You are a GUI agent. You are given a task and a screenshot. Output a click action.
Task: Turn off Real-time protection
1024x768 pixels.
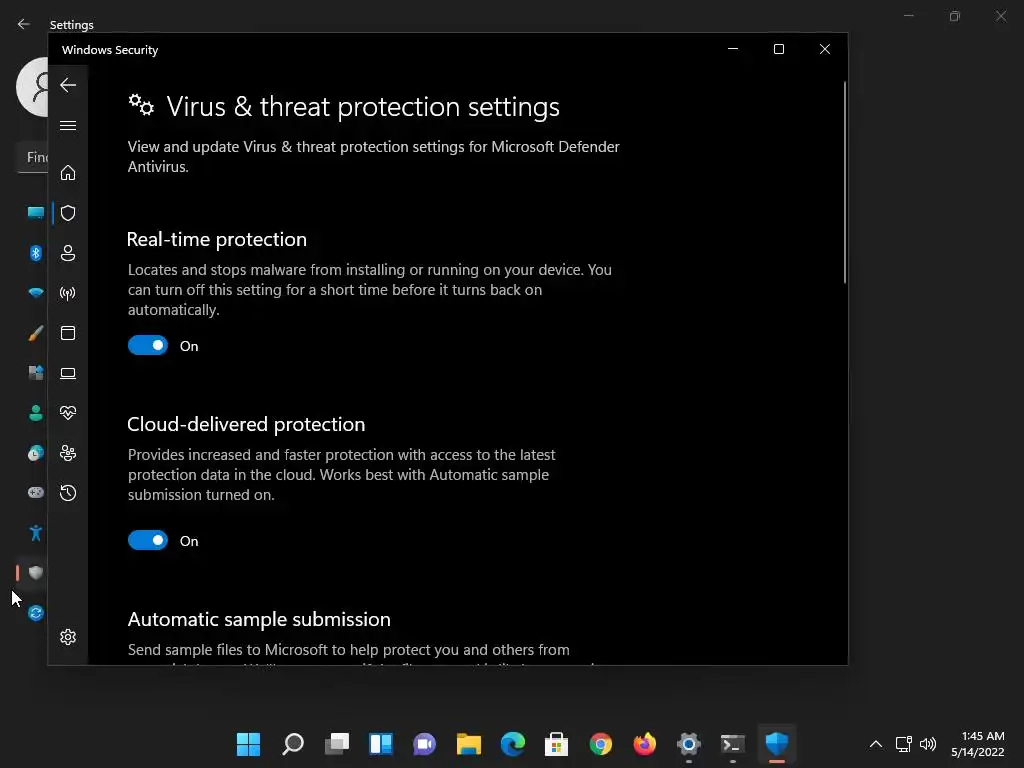click(x=148, y=345)
